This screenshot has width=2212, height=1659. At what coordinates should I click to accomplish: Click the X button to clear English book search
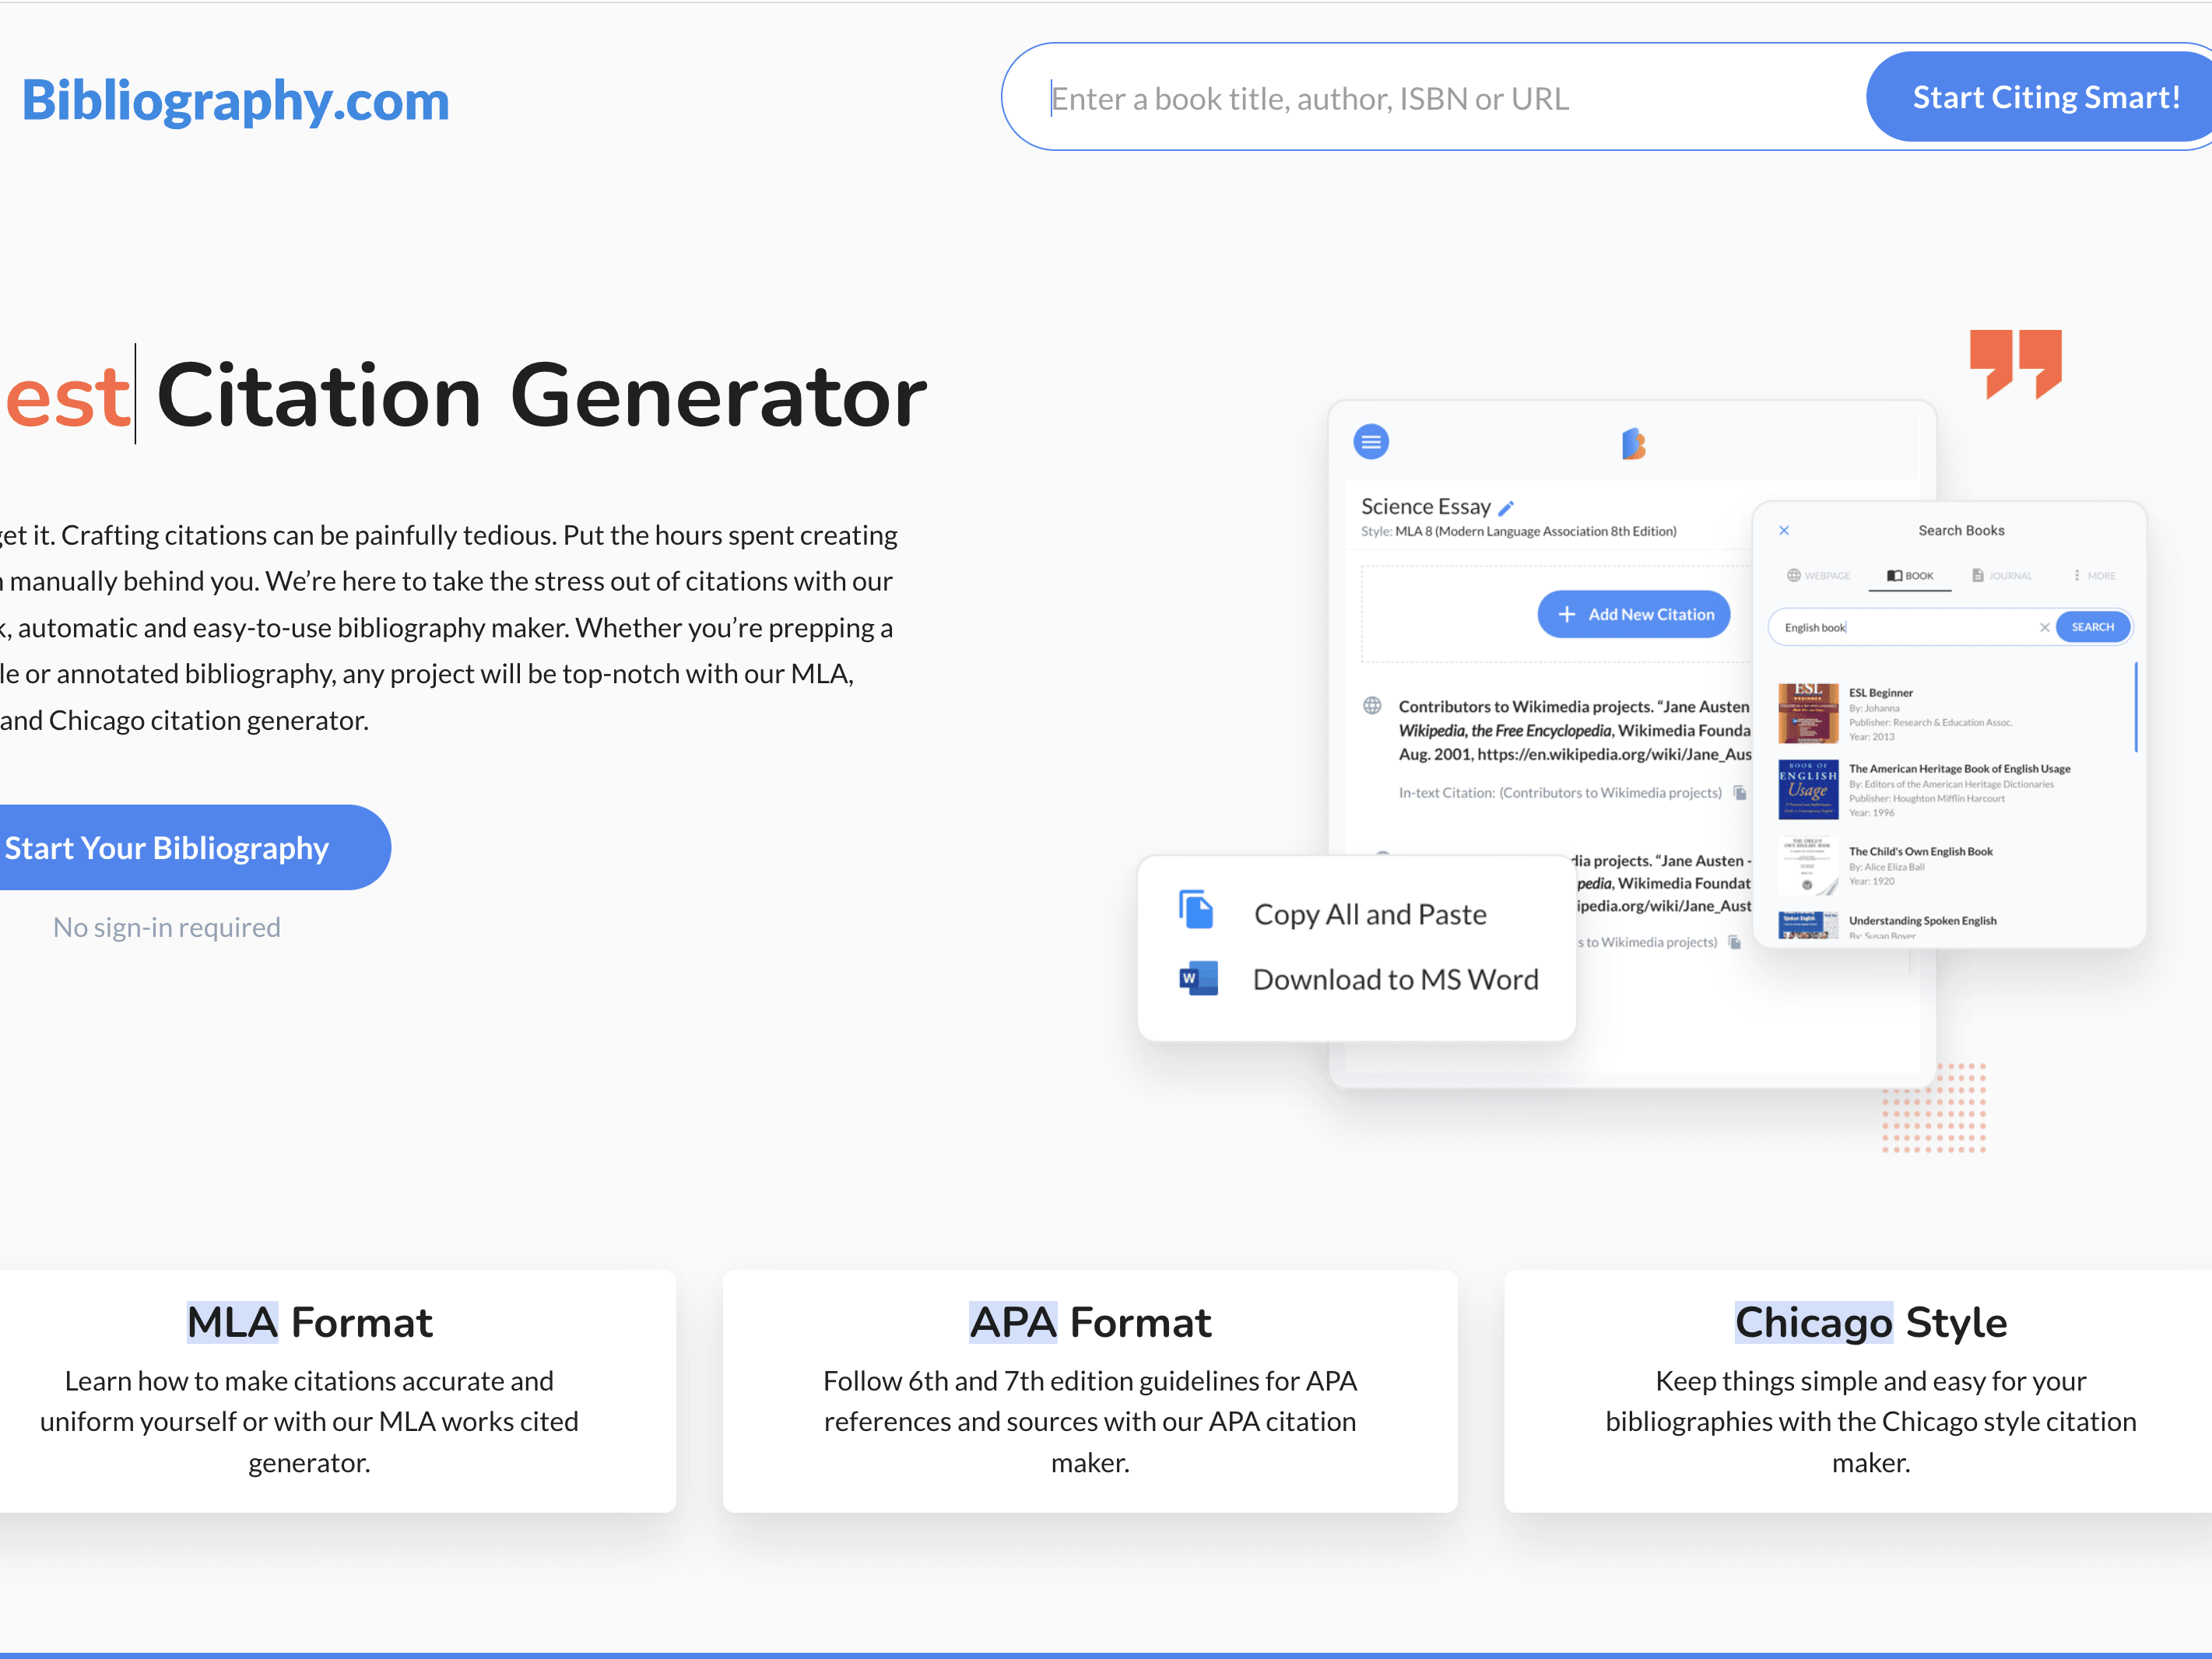(2045, 626)
